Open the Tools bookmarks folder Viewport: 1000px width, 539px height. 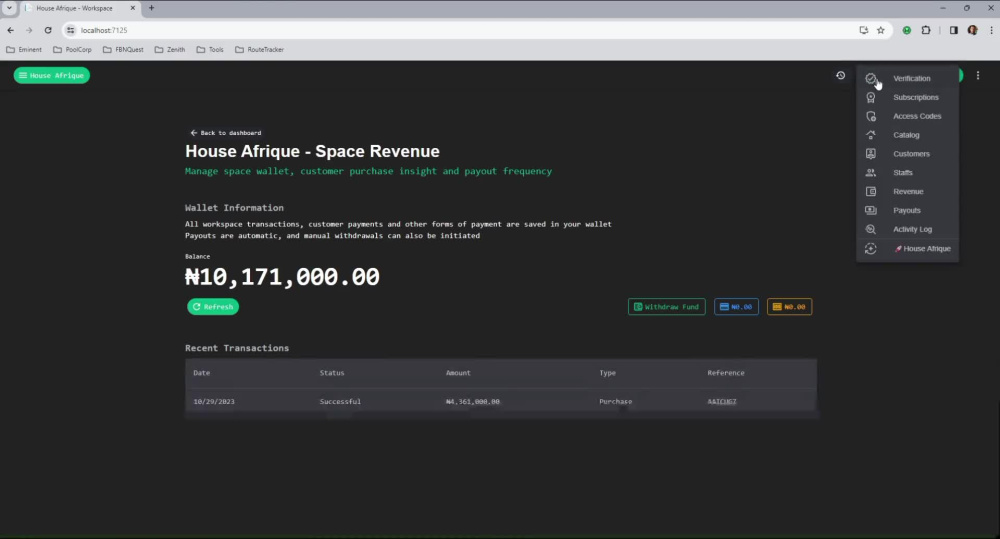[210, 49]
